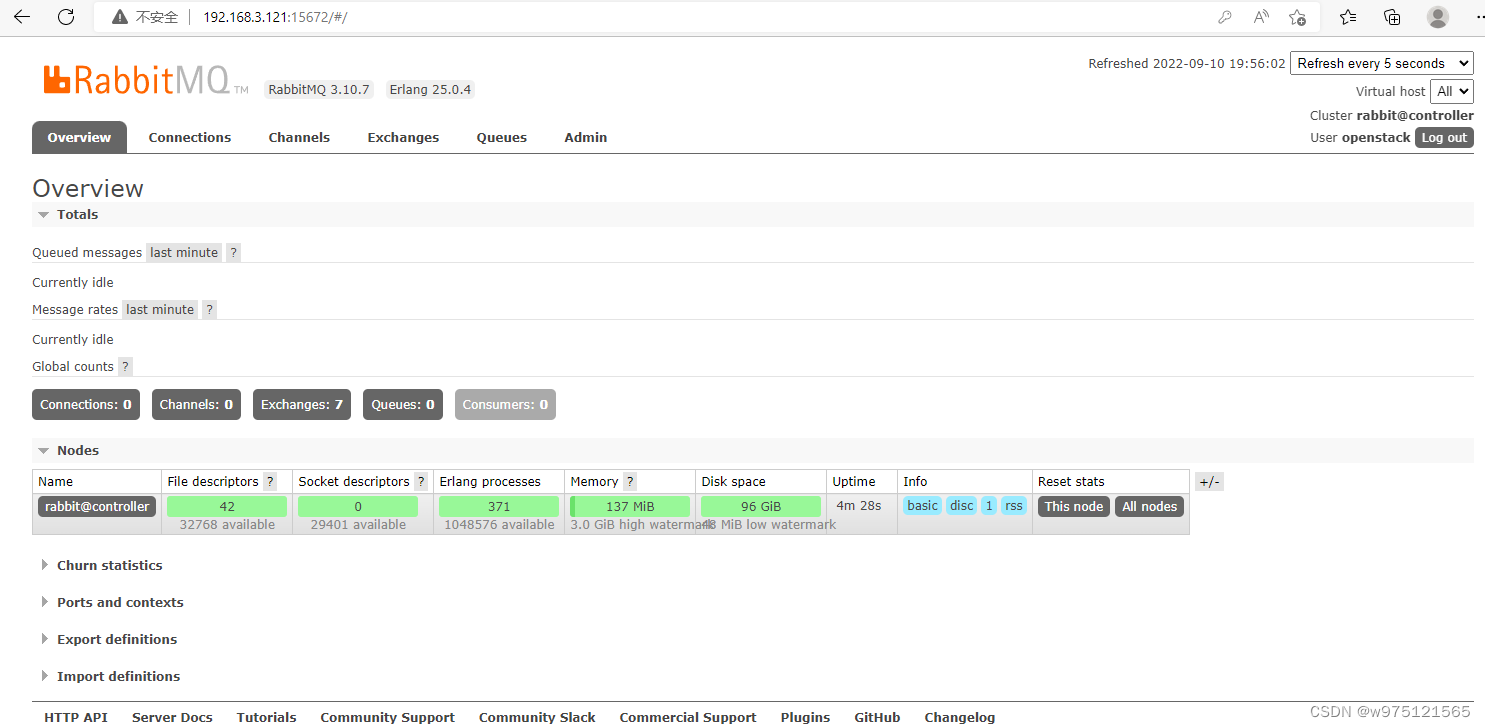This screenshot has height=727, width=1485.
Task: Click the rabbit@controller node name
Action: click(96, 506)
